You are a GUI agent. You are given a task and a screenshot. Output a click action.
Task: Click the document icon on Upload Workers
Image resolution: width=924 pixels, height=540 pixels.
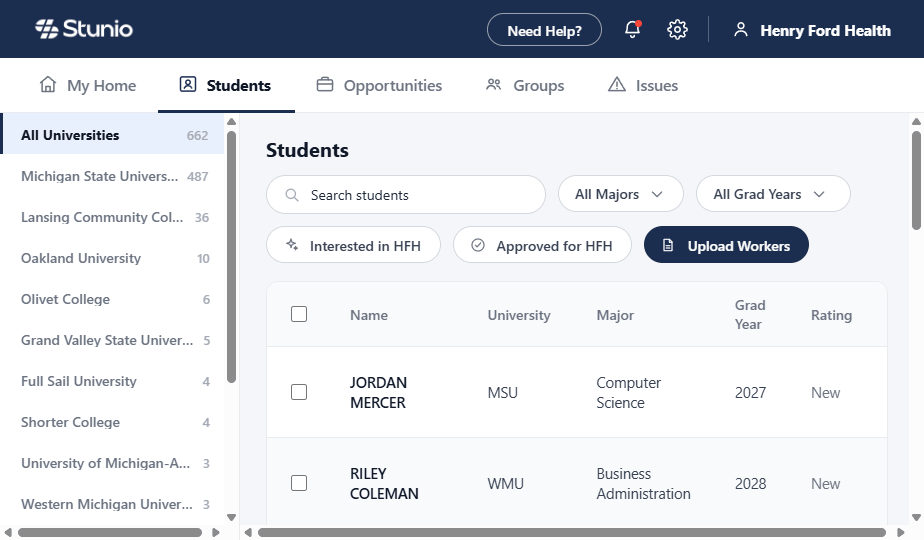point(668,245)
